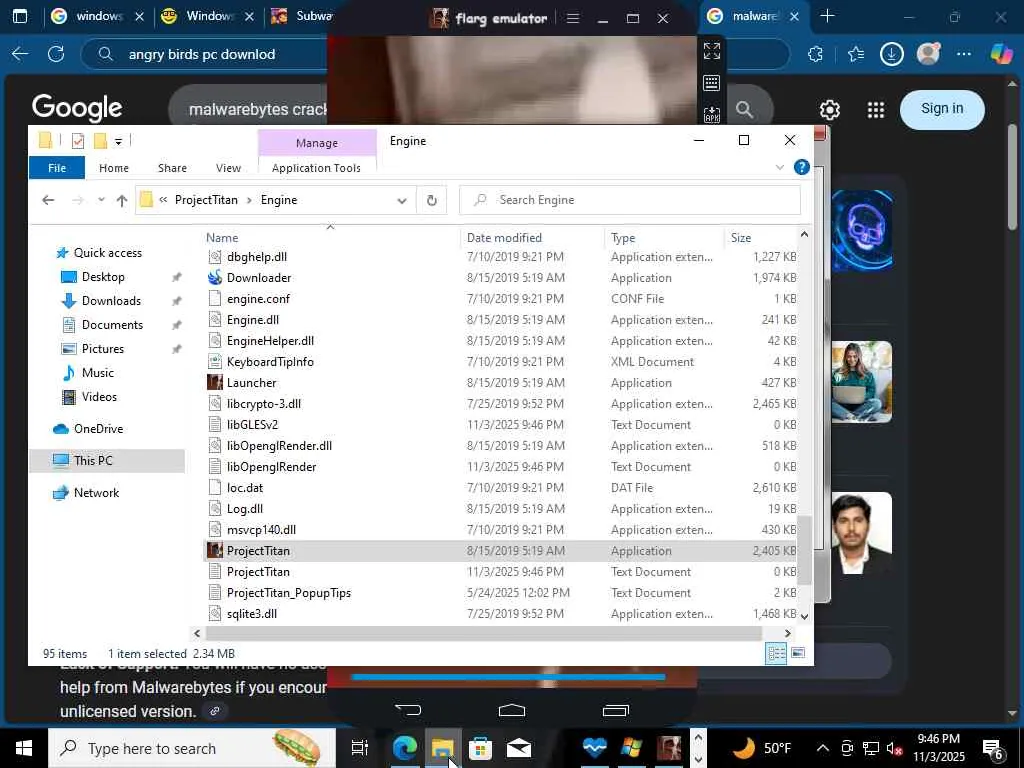Expand the ProjectTitan breadcrumb arrow
Viewport: 1024px width, 768px height.
(249, 200)
